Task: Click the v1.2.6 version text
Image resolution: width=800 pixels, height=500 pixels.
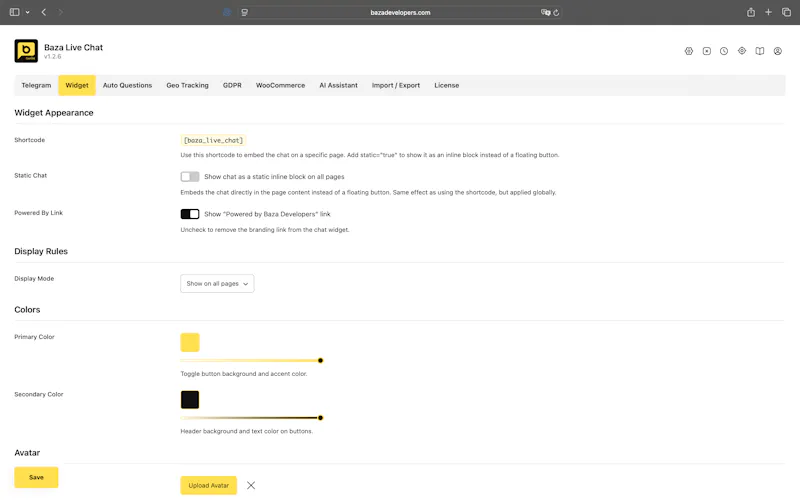Action: (x=53, y=57)
